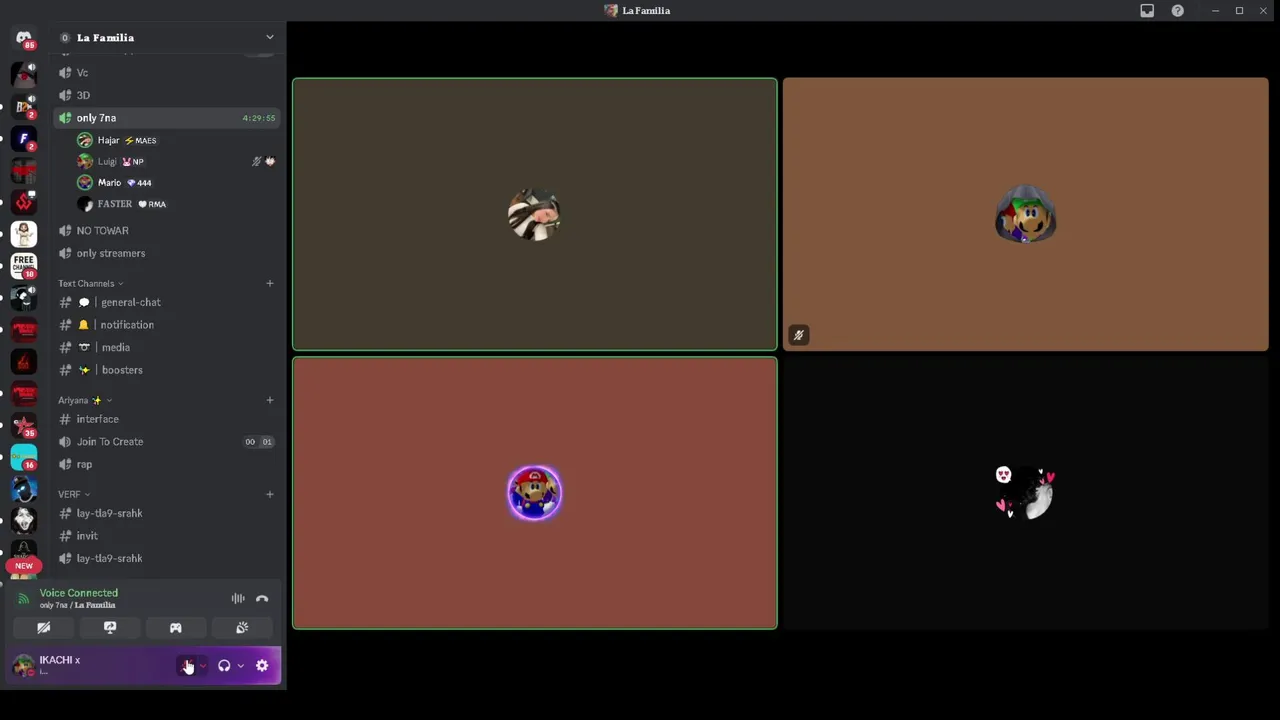This screenshot has height=720, width=1280.
Task: Join lay-tla9-srahk voice channel
Action: point(165,558)
